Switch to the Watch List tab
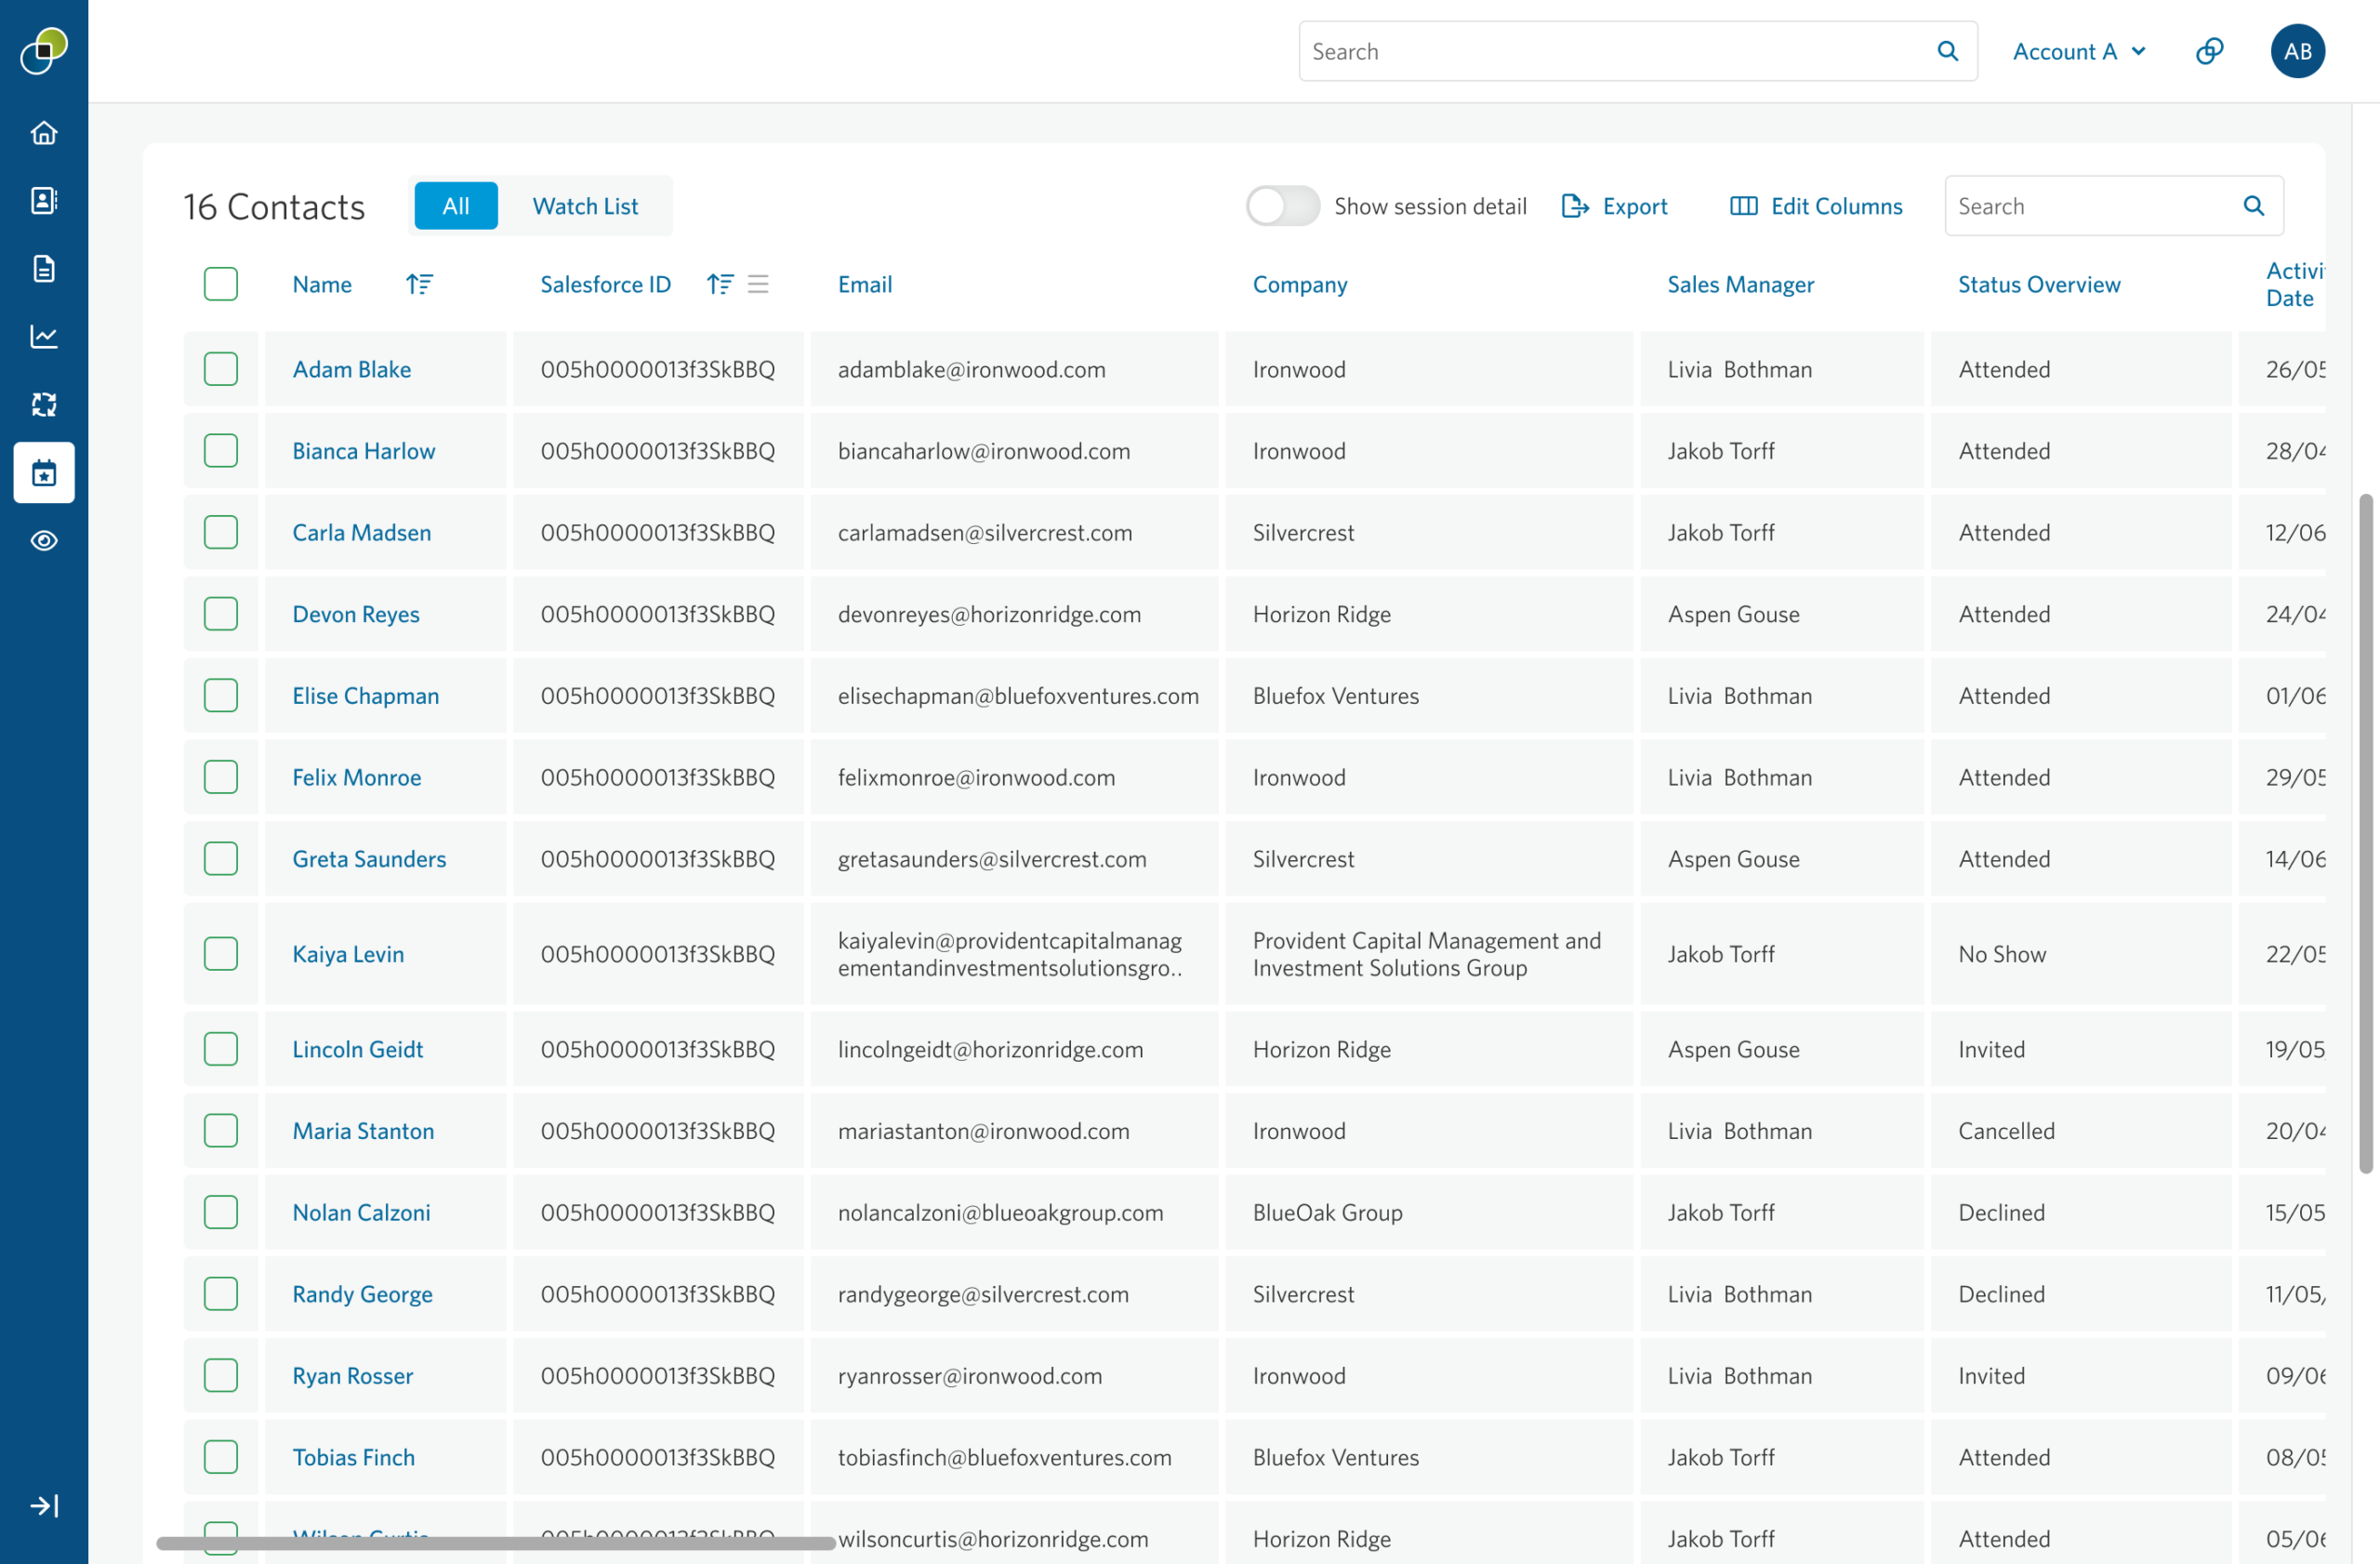Viewport: 2380px width, 1564px height. tap(585, 206)
